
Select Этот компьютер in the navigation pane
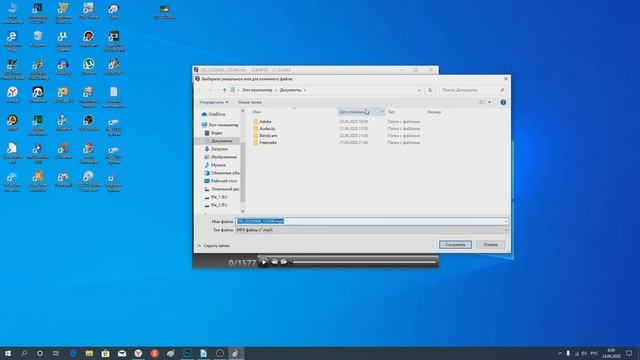[220, 125]
